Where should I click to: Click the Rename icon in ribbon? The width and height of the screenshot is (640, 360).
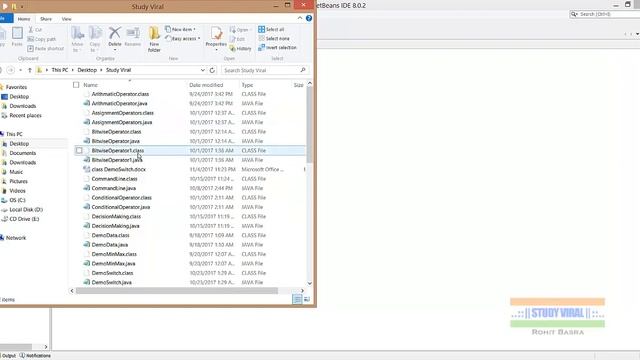click(133, 37)
